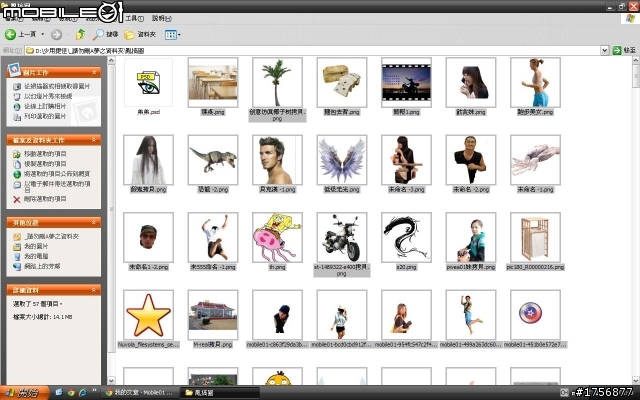Expand the address bar dropdown arrow
The width and height of the screenshot is (640, 400).
(604, 50)
